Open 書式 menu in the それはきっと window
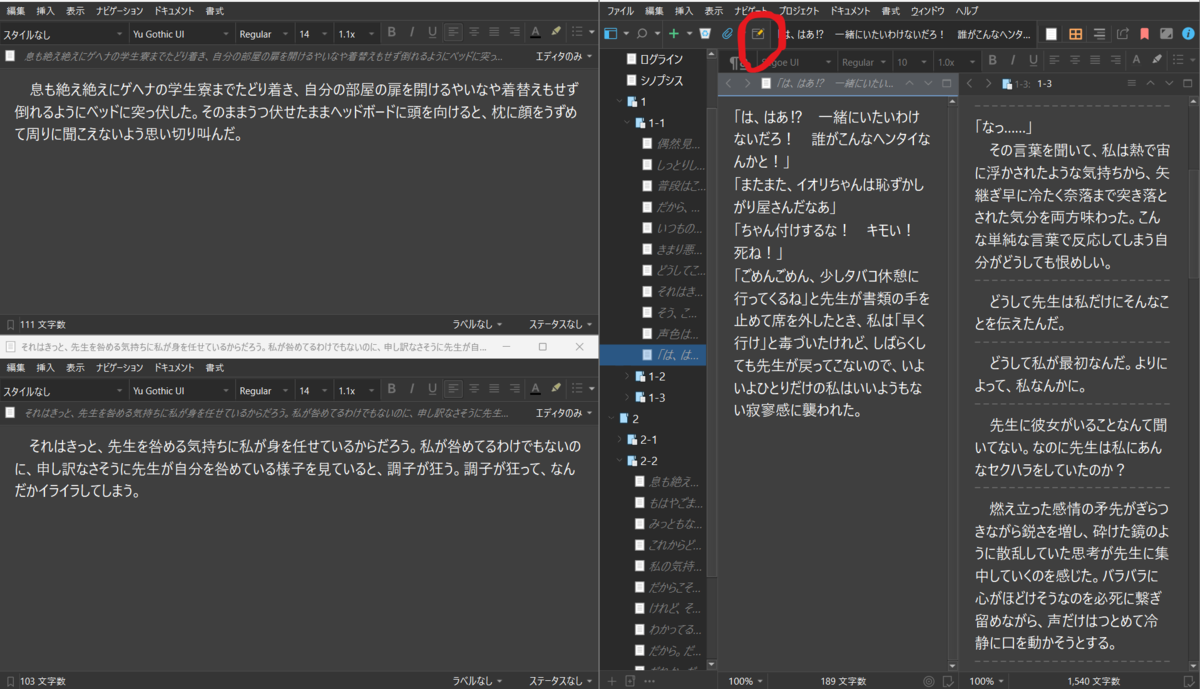Screen dimensions: 1200x689 pyautogui.click(x=214, y=367)
